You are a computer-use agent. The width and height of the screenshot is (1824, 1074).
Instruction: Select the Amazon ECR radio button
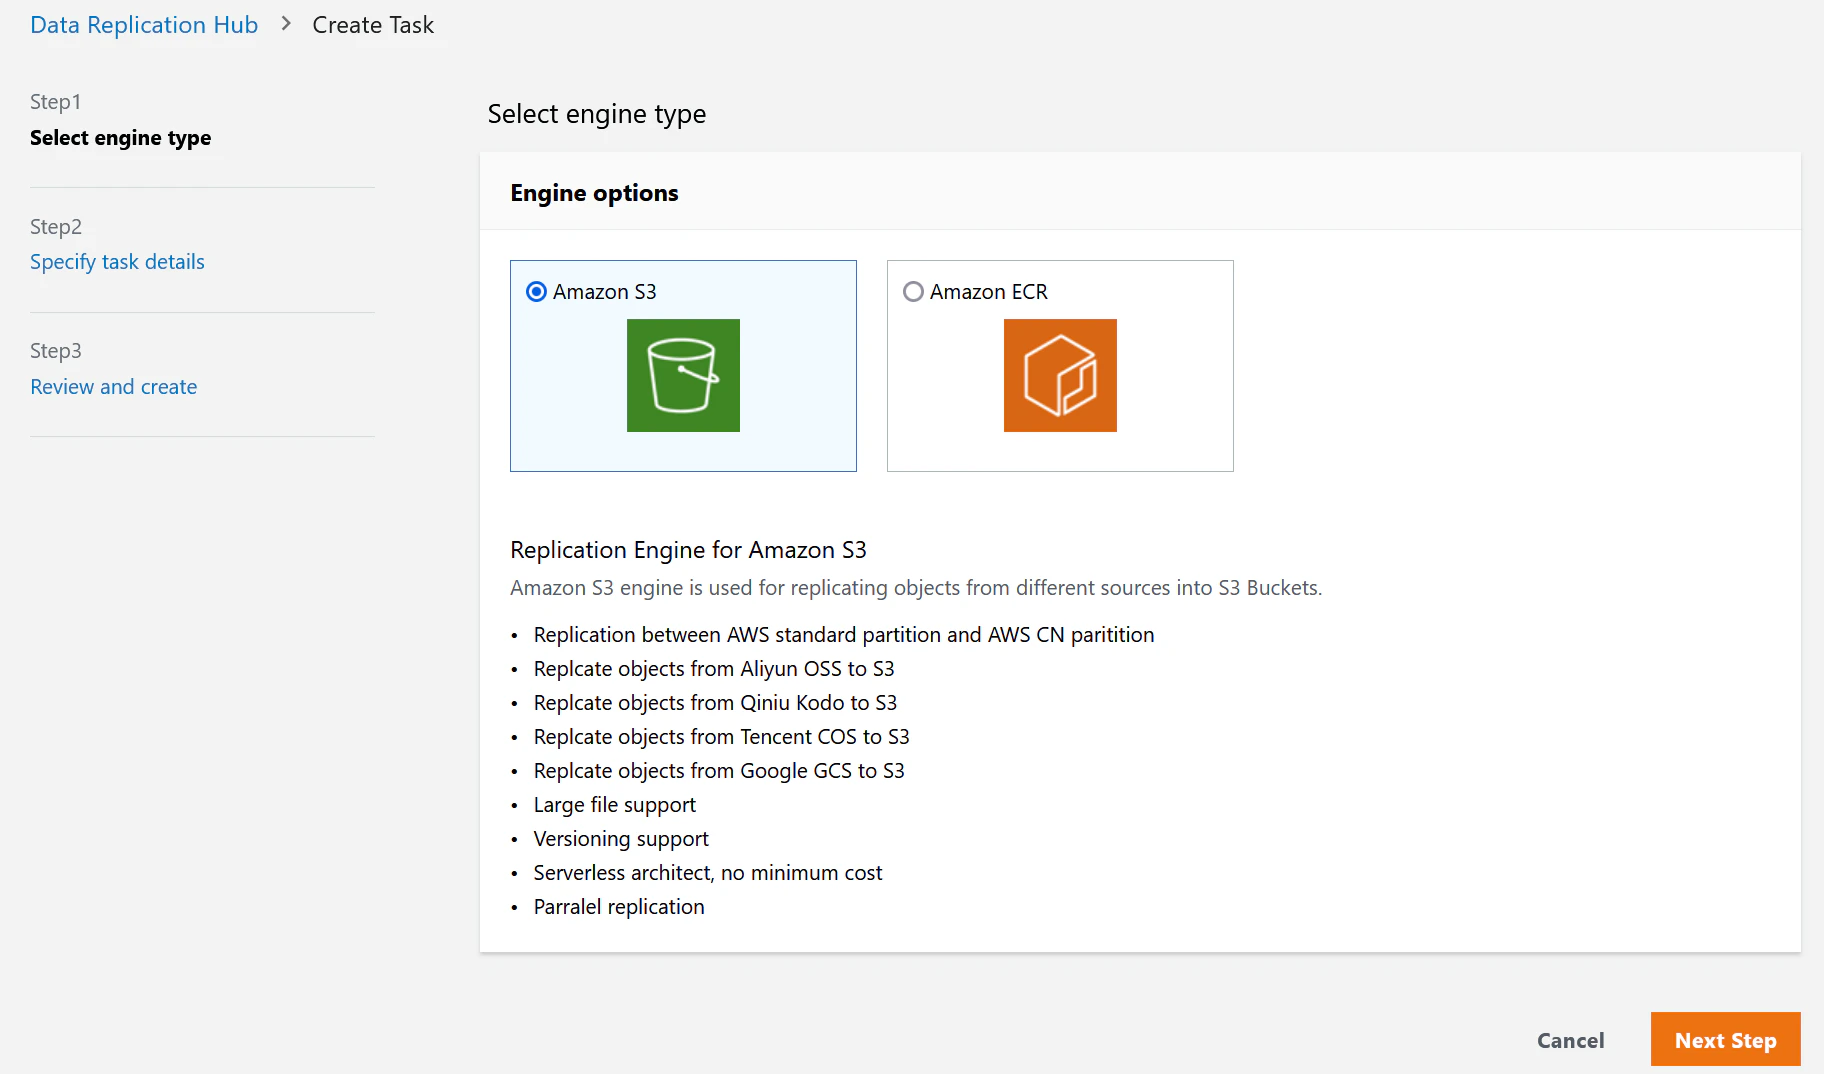913,291
